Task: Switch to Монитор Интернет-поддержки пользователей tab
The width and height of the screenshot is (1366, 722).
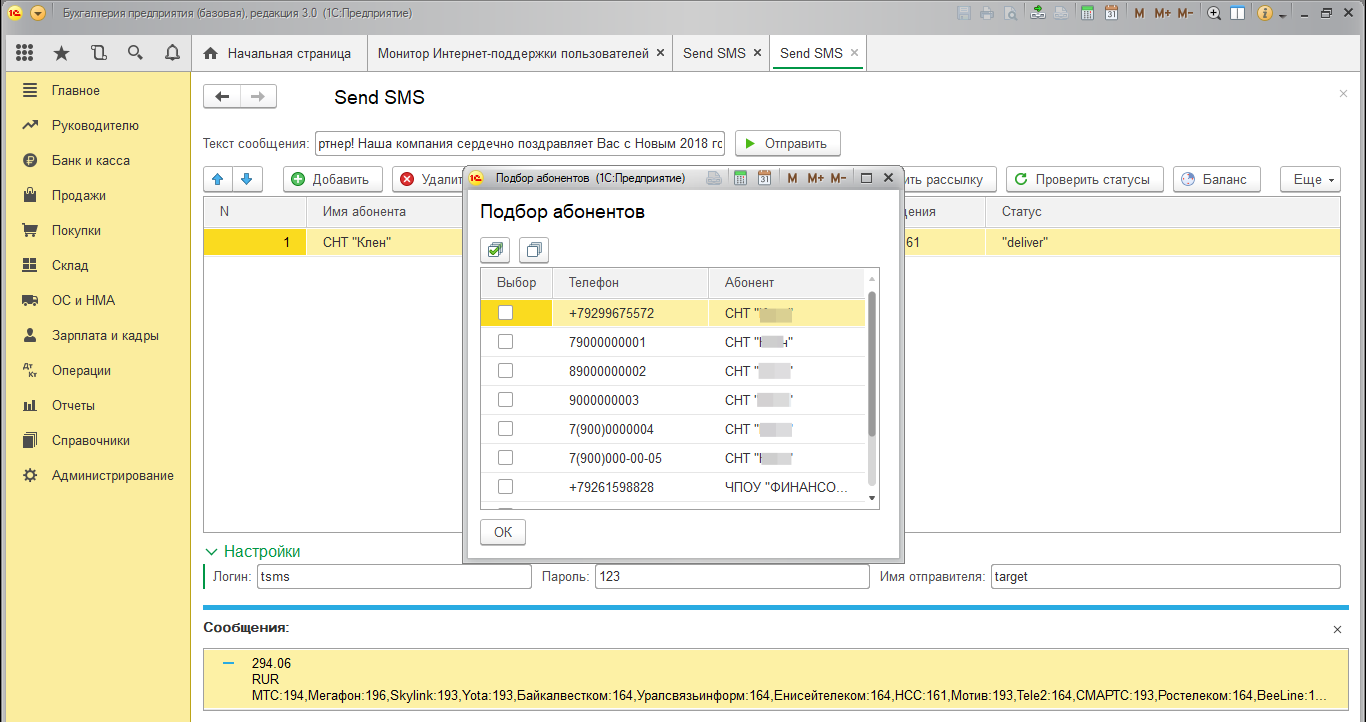Action: [x=521, y=53]
